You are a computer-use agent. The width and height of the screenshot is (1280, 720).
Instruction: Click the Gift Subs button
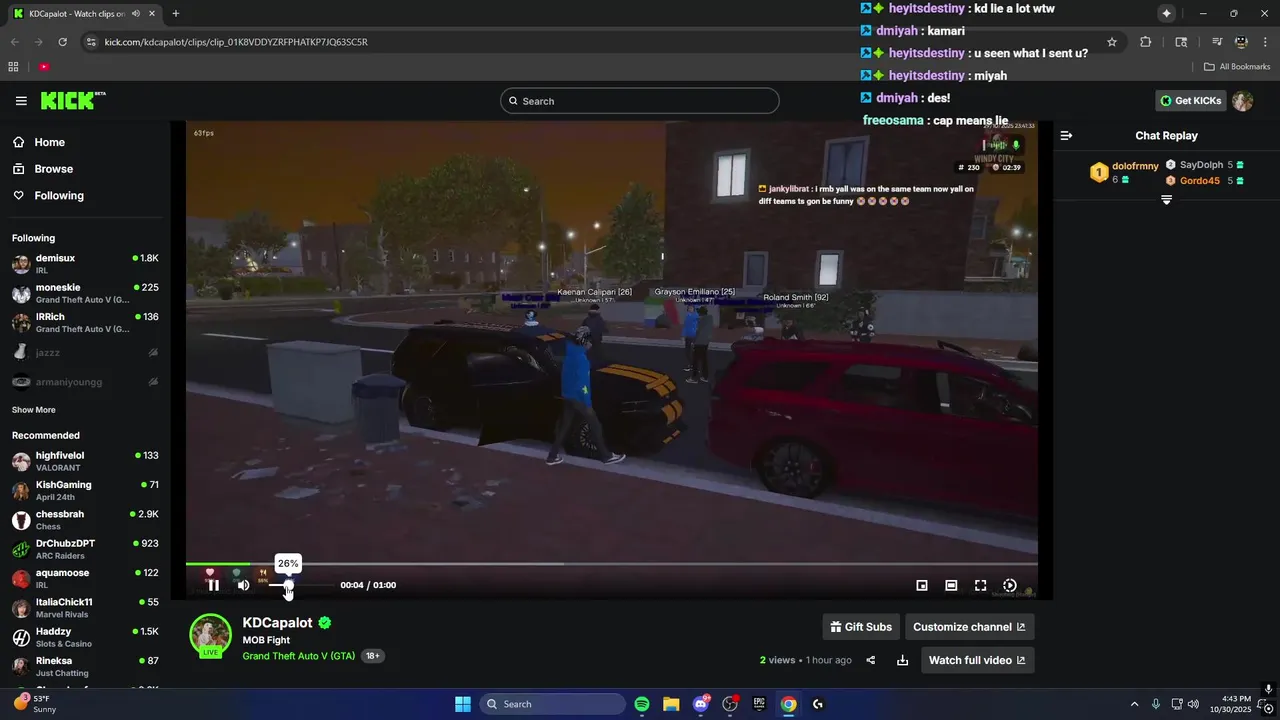(861, 627)
